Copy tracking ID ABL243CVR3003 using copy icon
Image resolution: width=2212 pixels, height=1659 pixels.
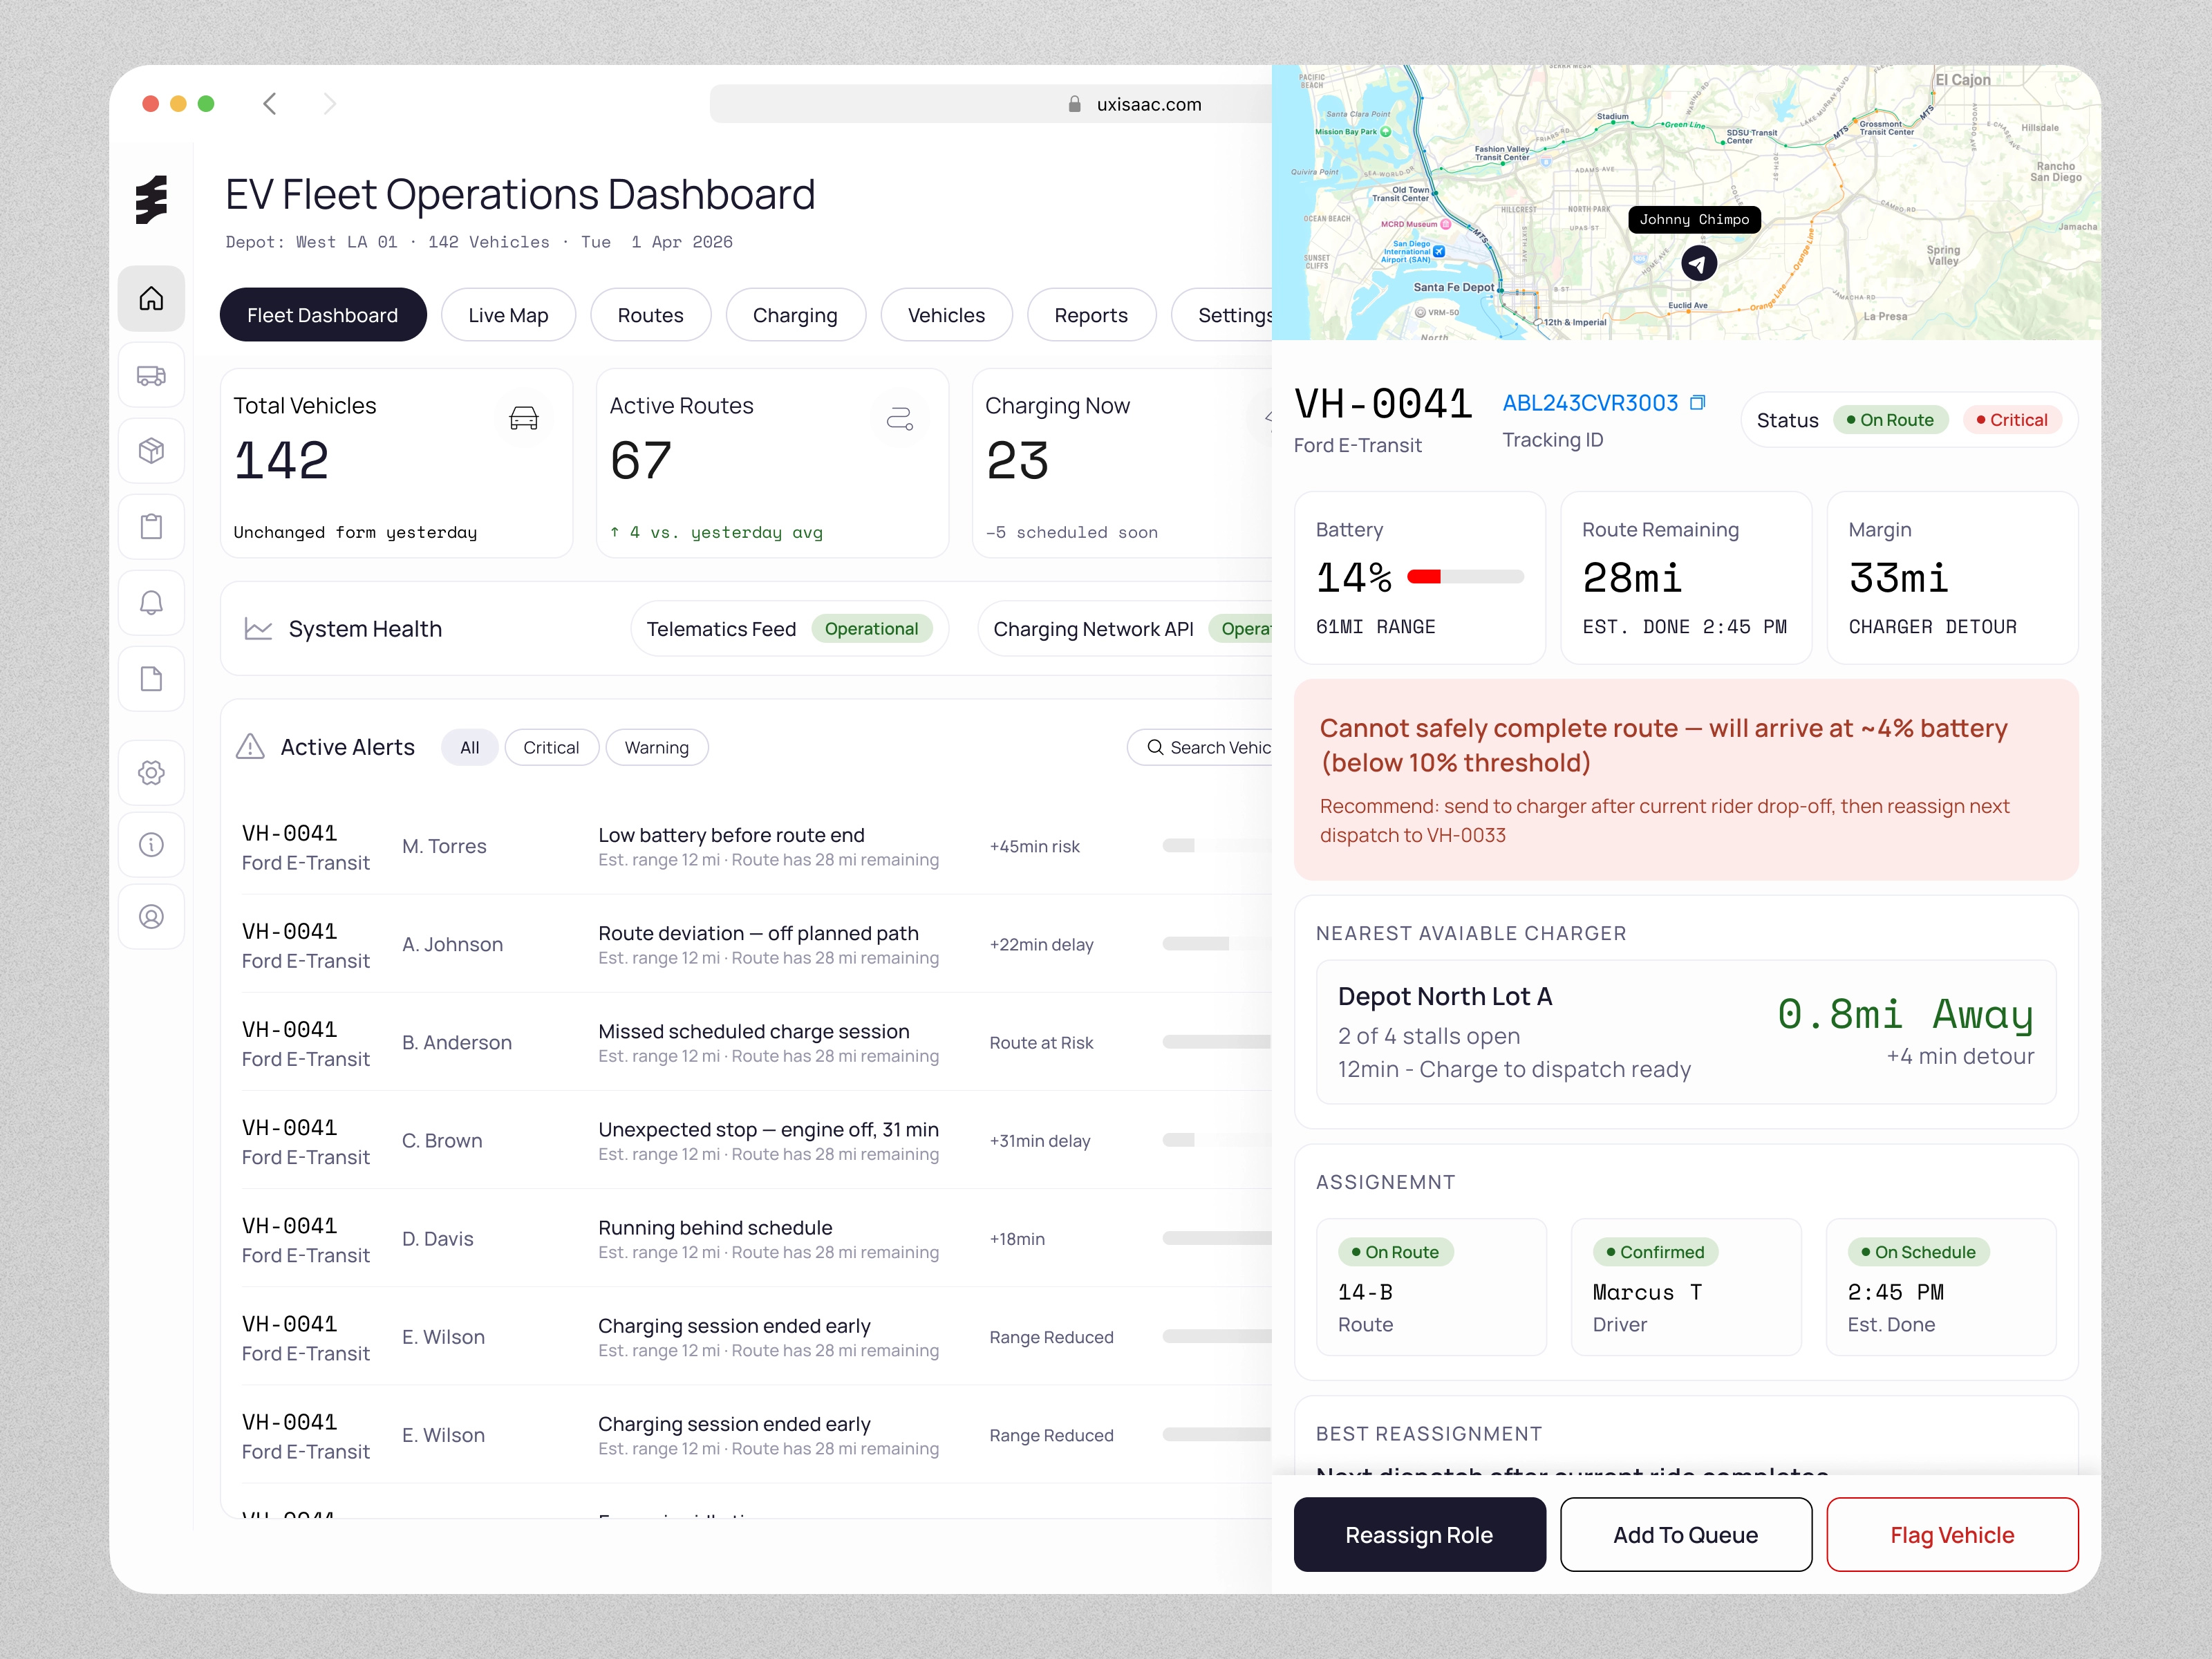[x=1698, y=402]
